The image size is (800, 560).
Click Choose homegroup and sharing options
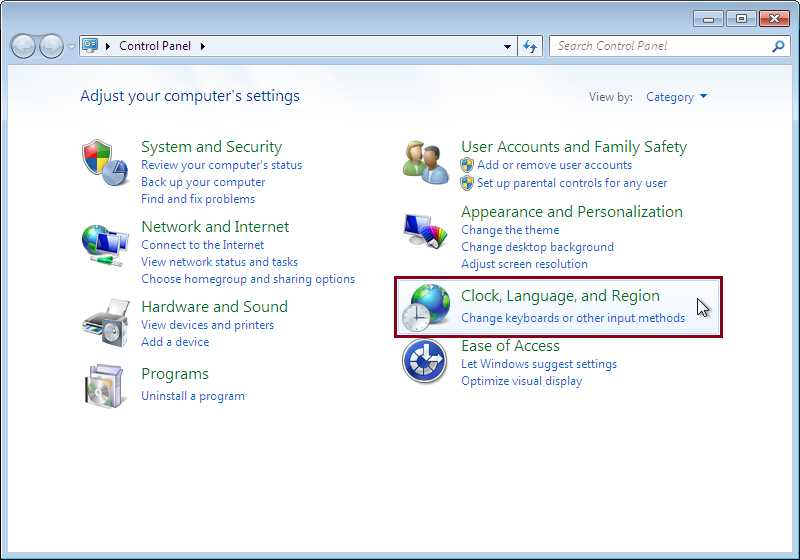248,279
